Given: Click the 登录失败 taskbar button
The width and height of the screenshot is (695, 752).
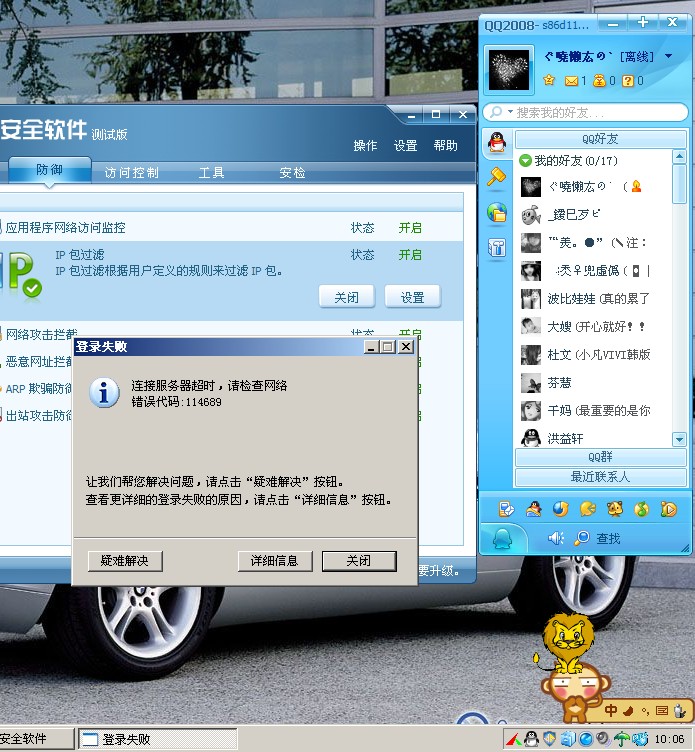Looking at the screenshot, I should pyautogui.click(x=158, y=739).
